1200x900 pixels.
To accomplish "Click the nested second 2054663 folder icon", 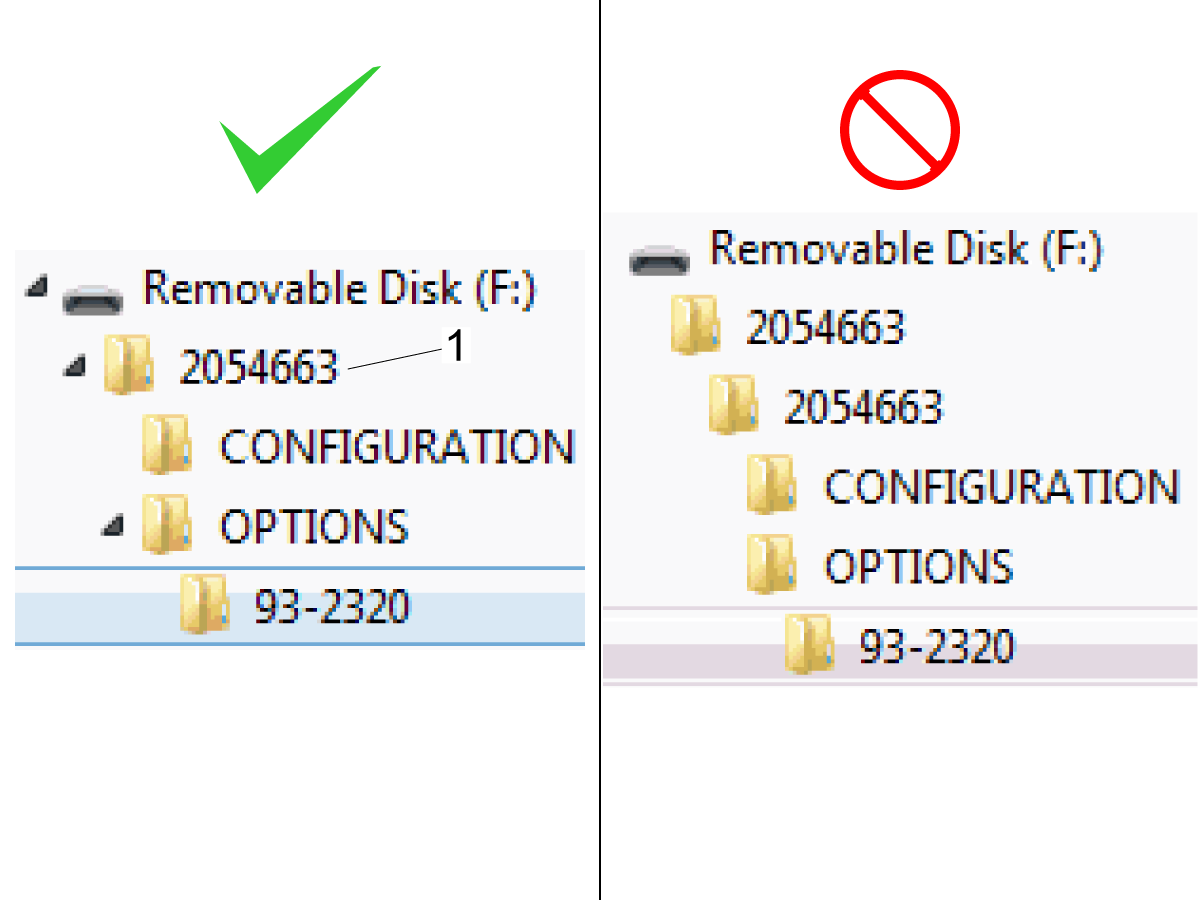I will 734,404.
